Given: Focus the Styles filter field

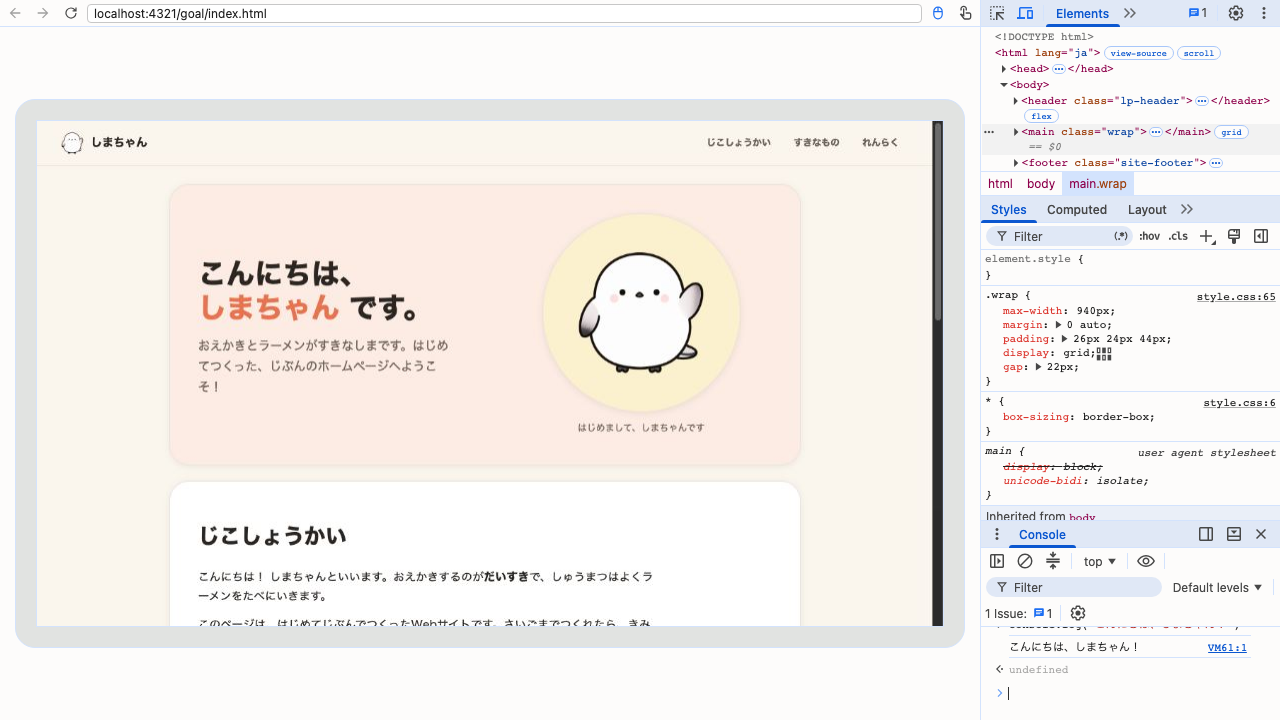Looking at the screenshot, I should (1059, 236).
